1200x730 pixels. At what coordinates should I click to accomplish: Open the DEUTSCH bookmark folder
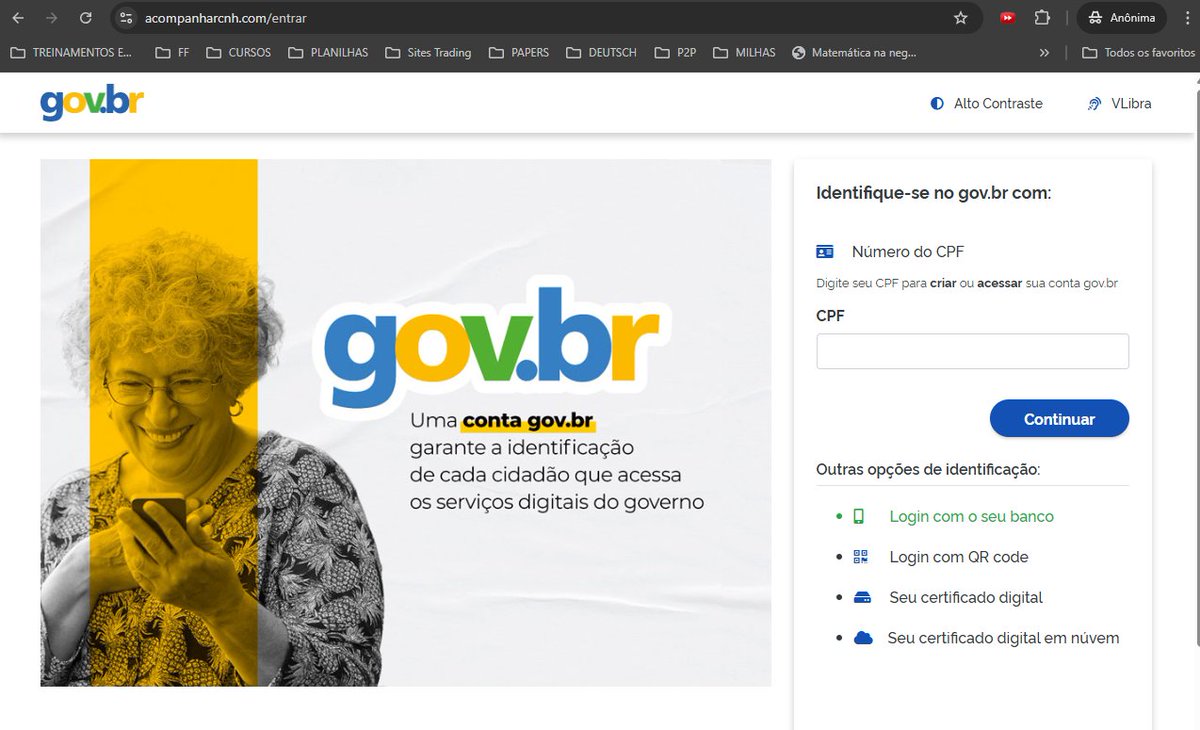point(601,52)
